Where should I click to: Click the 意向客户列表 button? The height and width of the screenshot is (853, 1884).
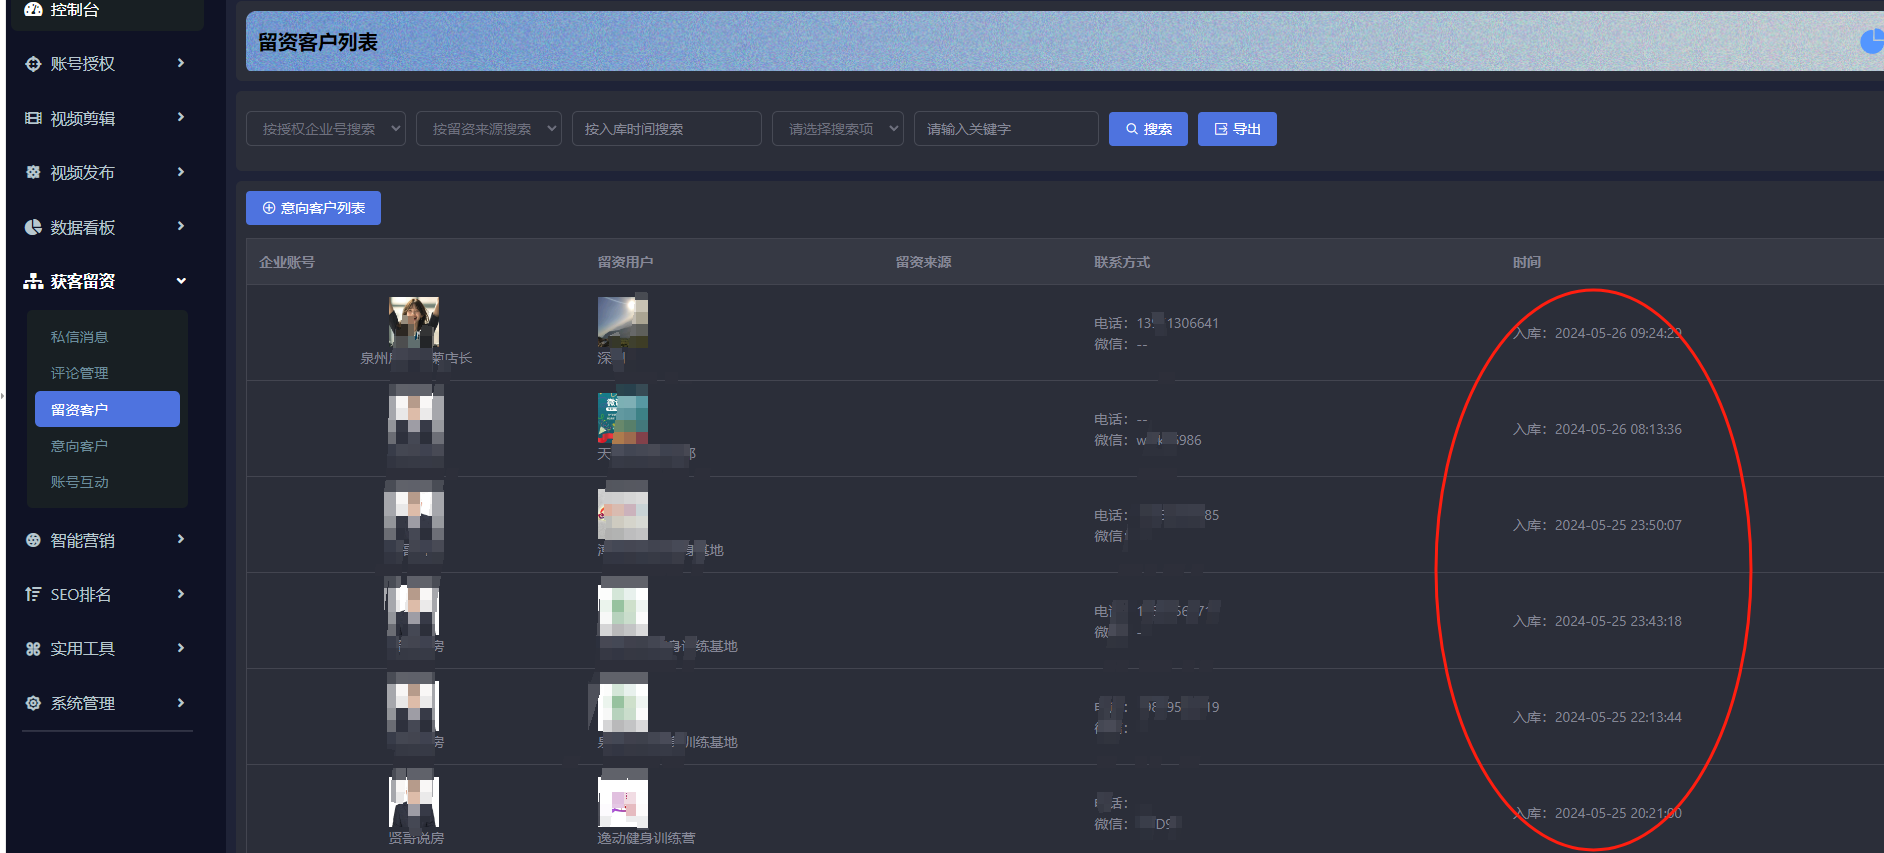(x=313, y=208)
